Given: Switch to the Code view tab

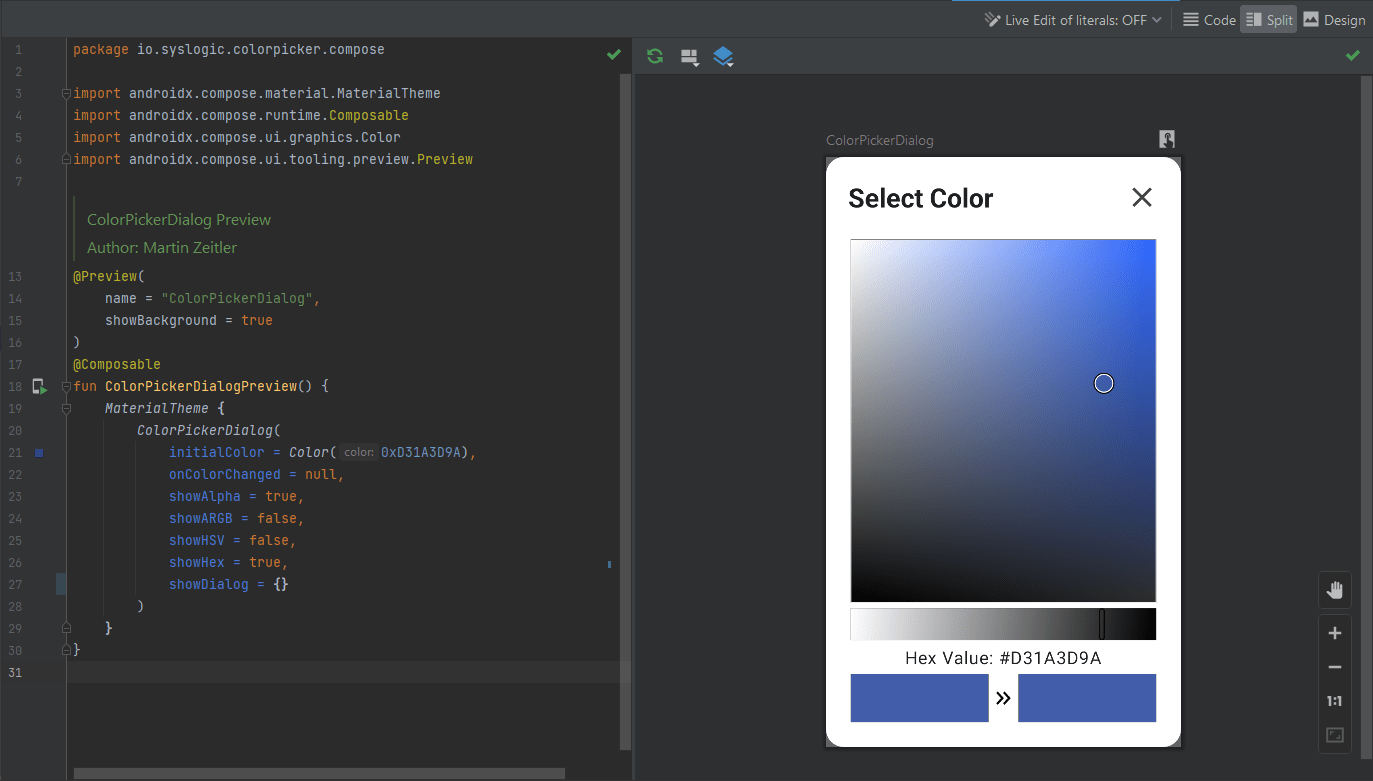Looking at the screenshot, I should pyautogui.click(x=1209, y=18).
